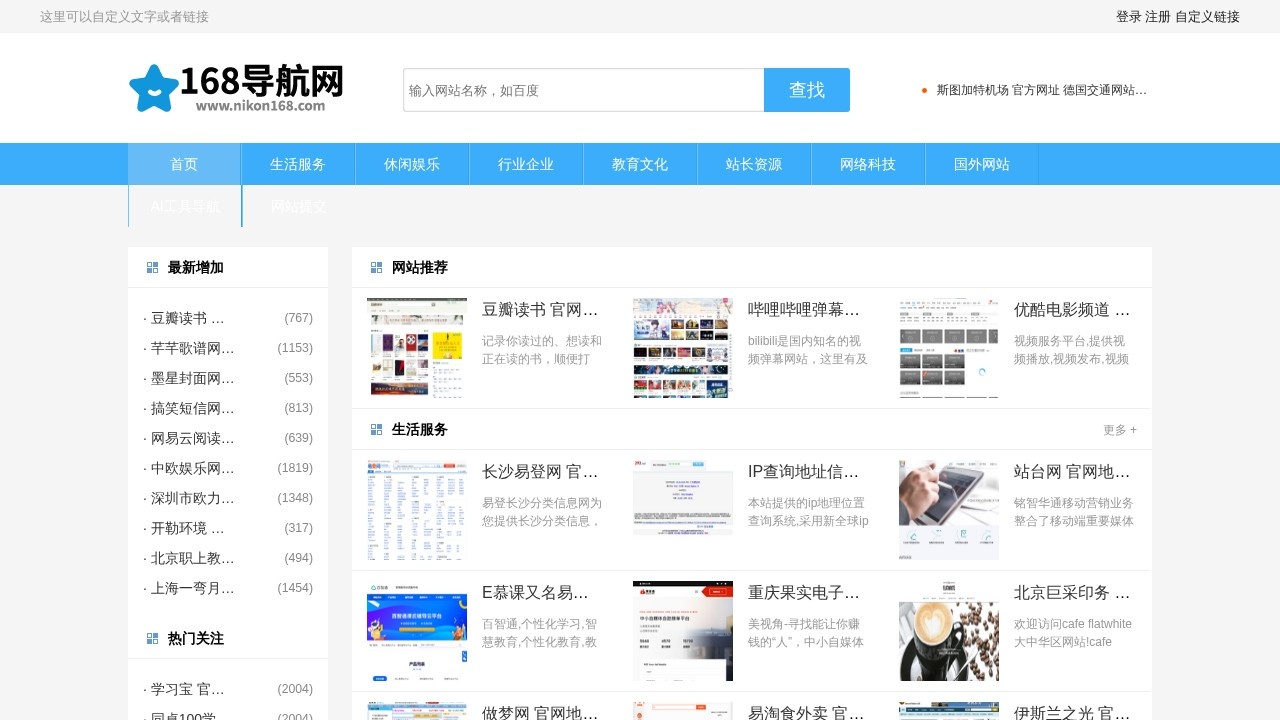
Task: Open 墨星封面网 in sidebar list
Action: pos(193,378)
